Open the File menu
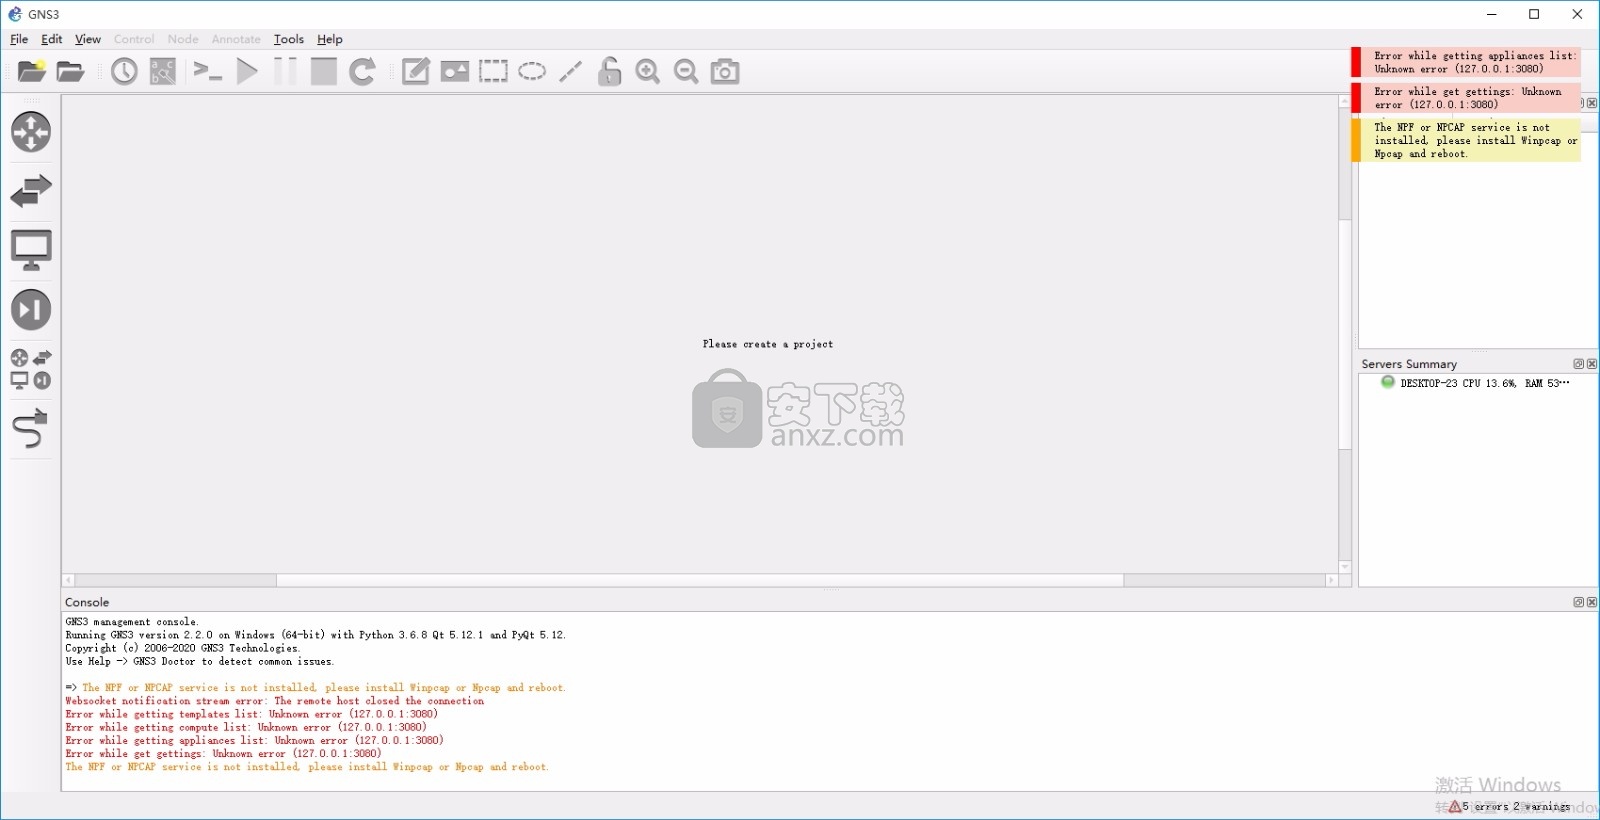Screen dimensions: 1600x820 [x=19, y=39]
